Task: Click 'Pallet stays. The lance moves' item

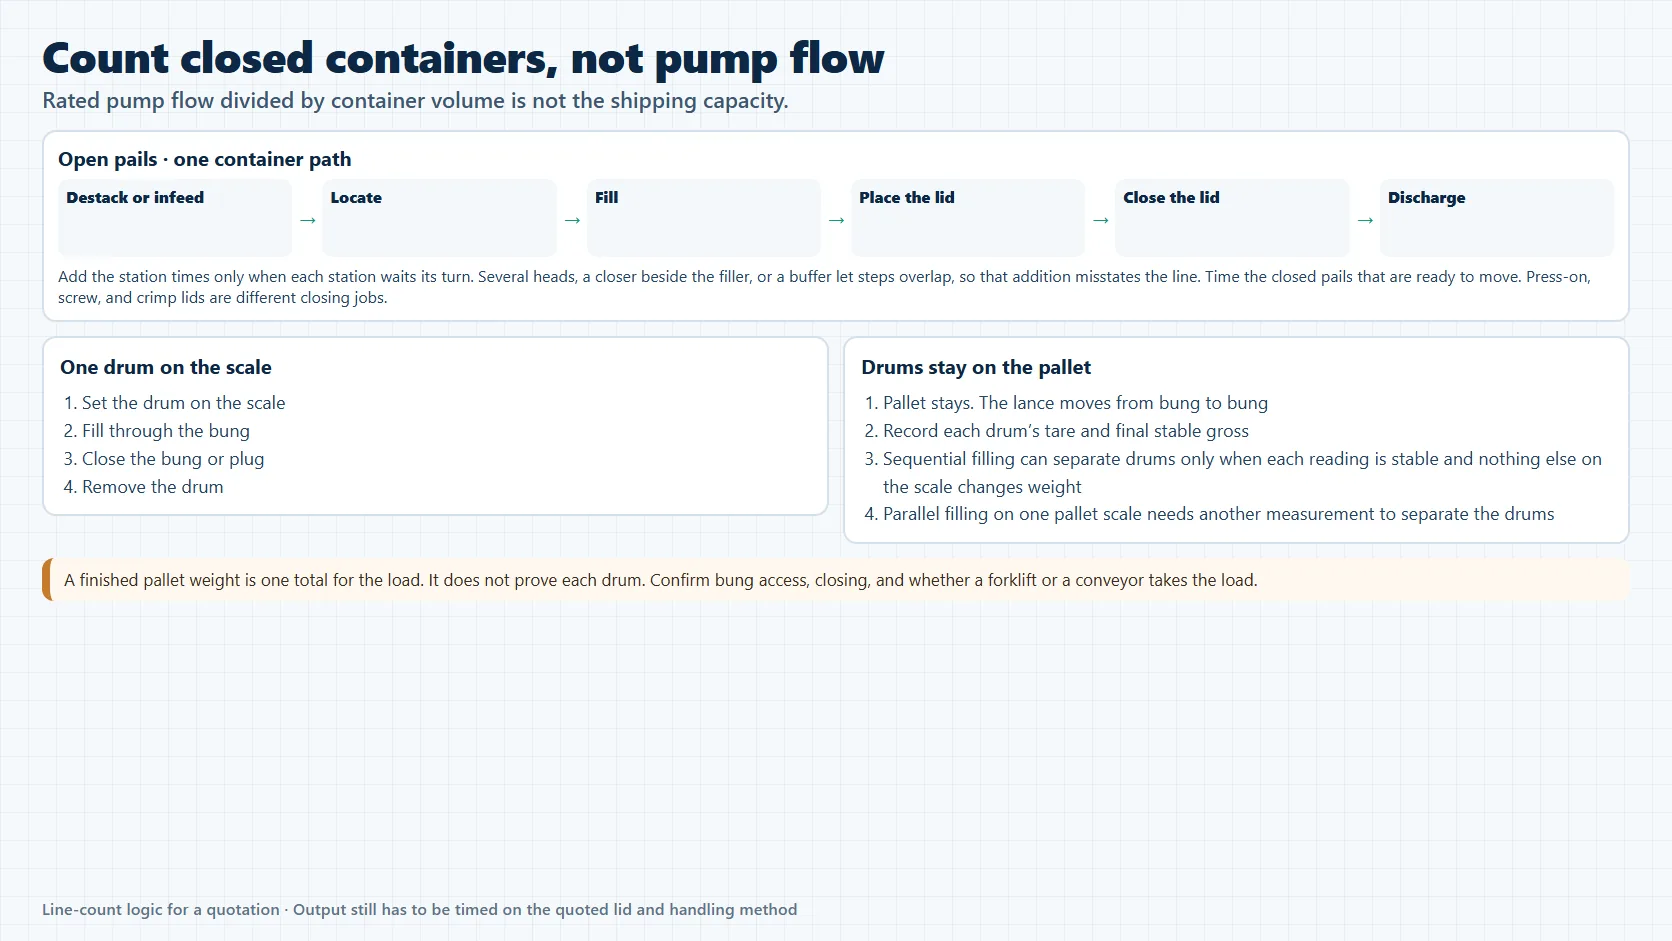Action: [1066, 403]
